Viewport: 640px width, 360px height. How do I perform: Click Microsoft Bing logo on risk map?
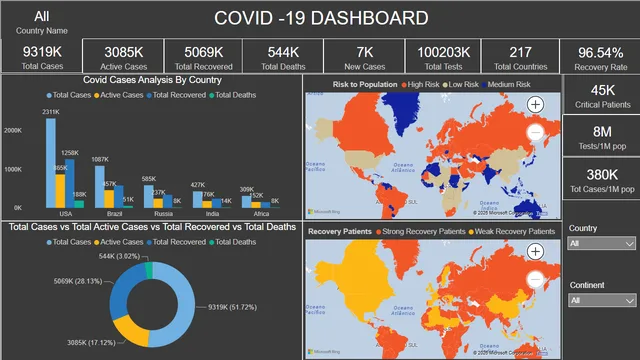coord(324,212)
